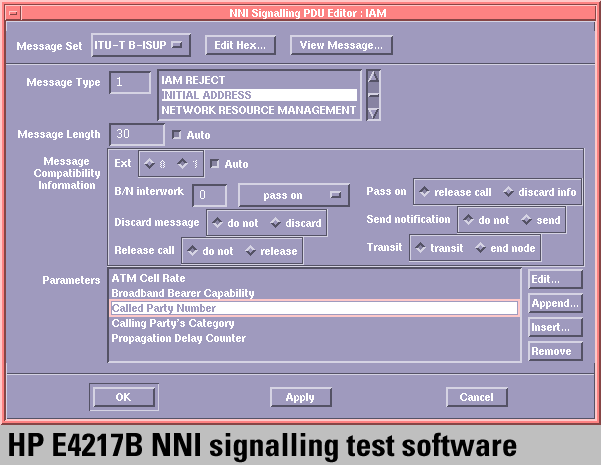Select Called Party Number parameter

coord(314,308)
